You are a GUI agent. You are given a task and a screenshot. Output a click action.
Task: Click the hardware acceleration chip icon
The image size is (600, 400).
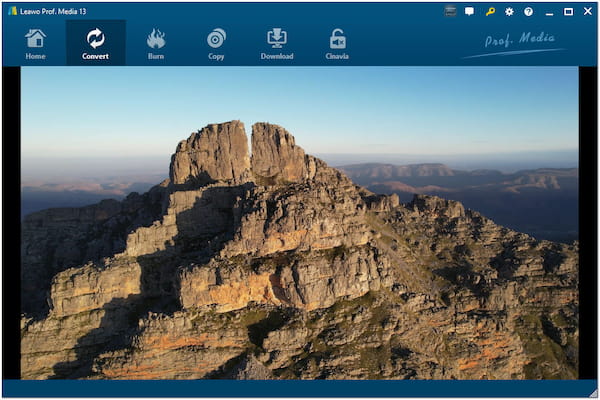(x=450, y=11)
